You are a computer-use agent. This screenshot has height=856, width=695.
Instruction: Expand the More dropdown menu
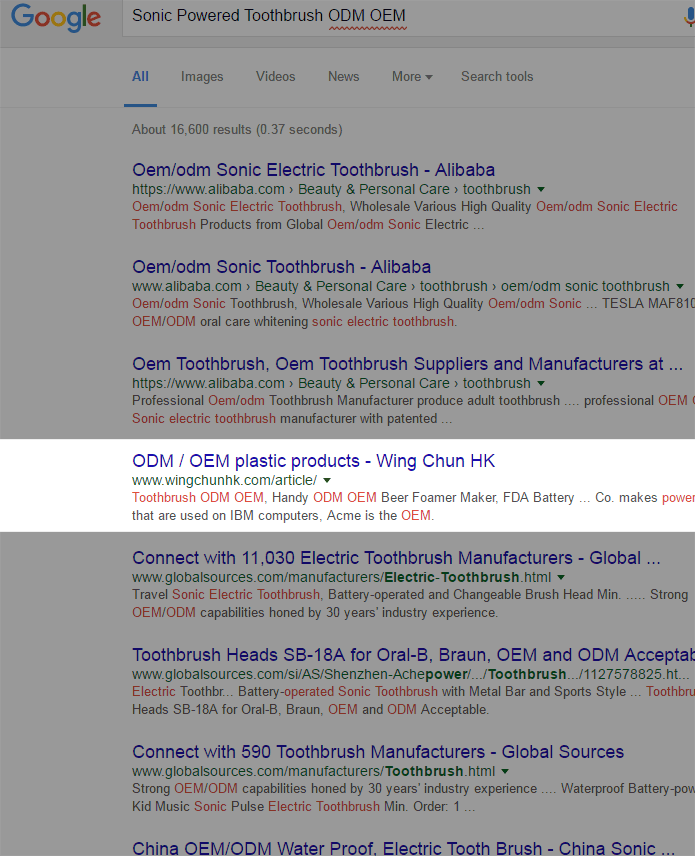tap(412, 76)
